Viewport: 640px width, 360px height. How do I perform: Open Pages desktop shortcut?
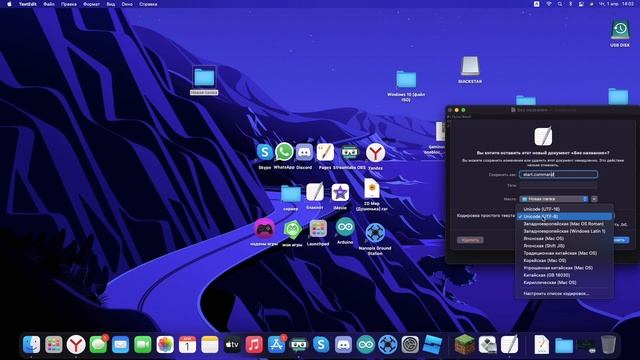(x=325, y=152)
